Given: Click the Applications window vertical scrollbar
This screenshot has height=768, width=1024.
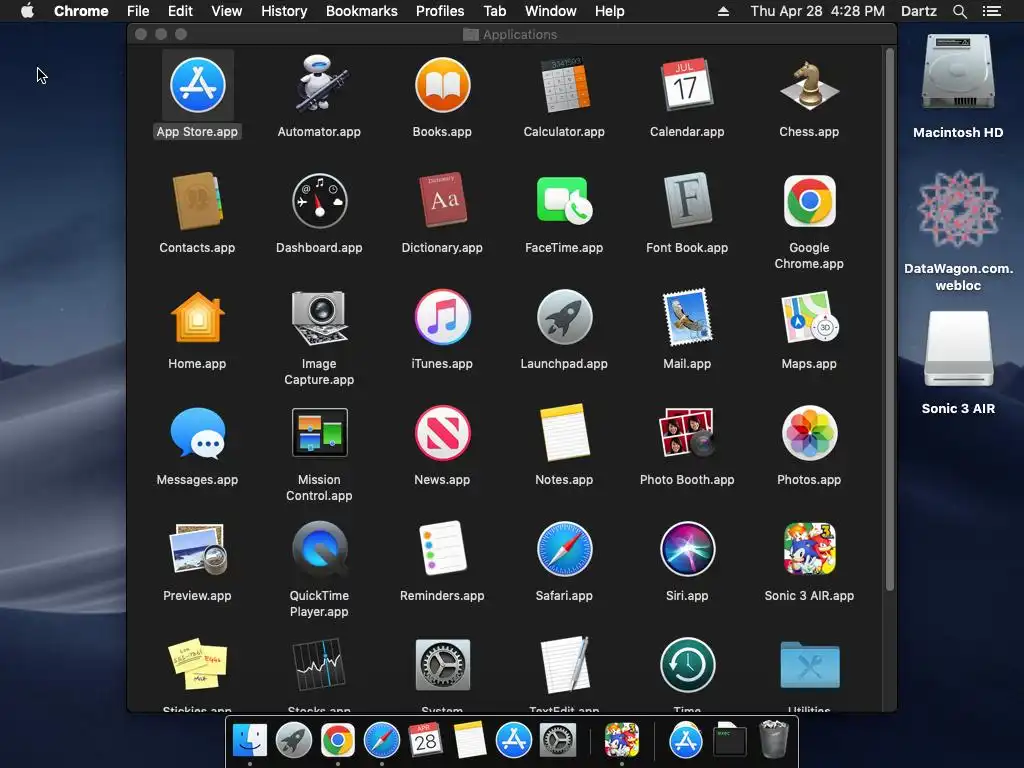Looking at the screenshot, I should (889, 319).
